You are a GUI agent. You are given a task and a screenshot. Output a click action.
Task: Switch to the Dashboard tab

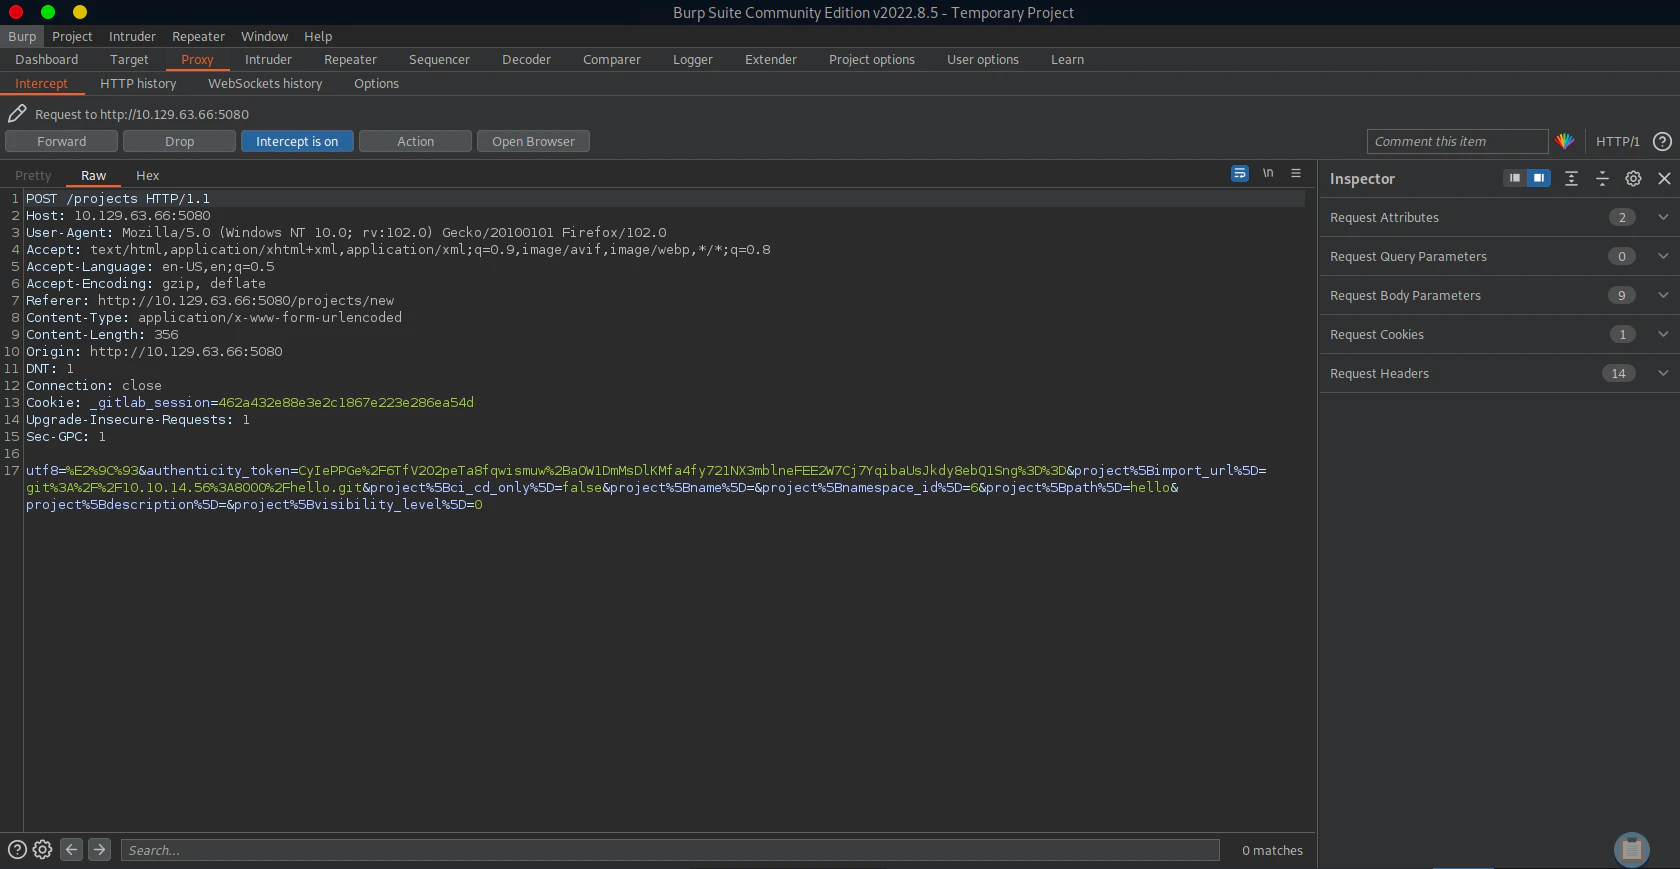pos(46,59)
